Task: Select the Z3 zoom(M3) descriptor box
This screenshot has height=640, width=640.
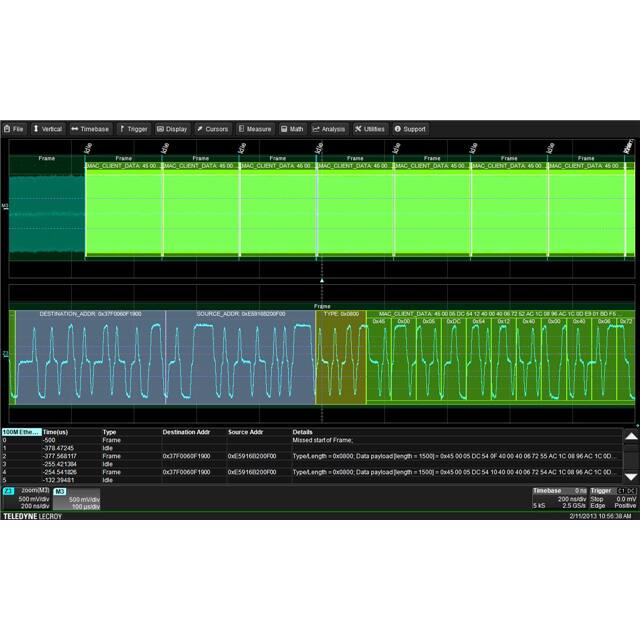Action: coord(26,499)
